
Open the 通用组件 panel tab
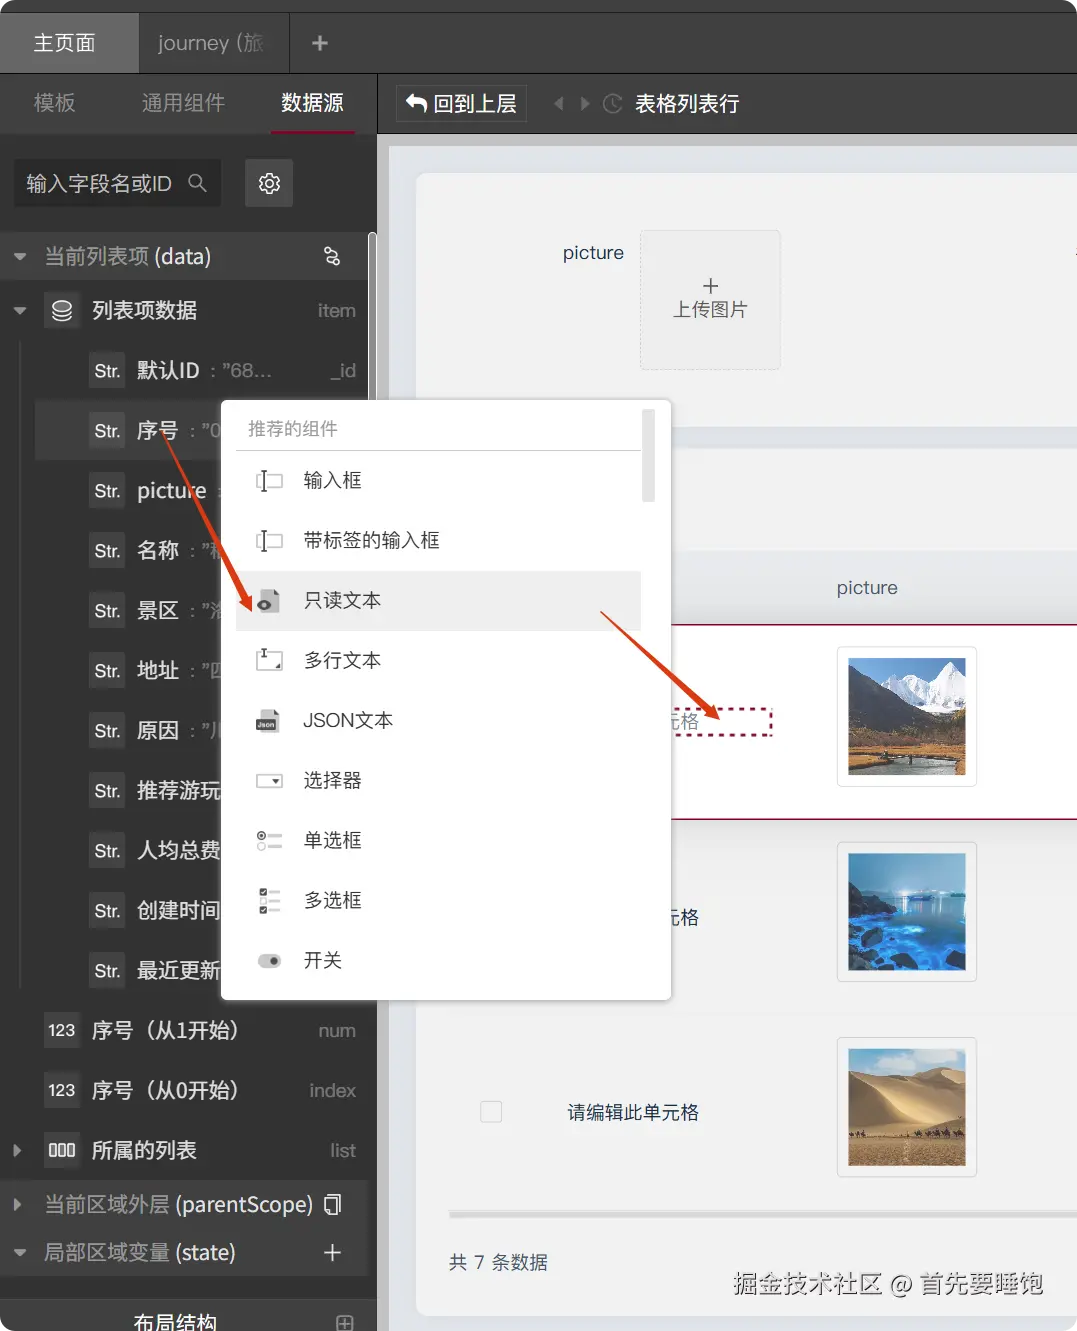coord(183,103)
